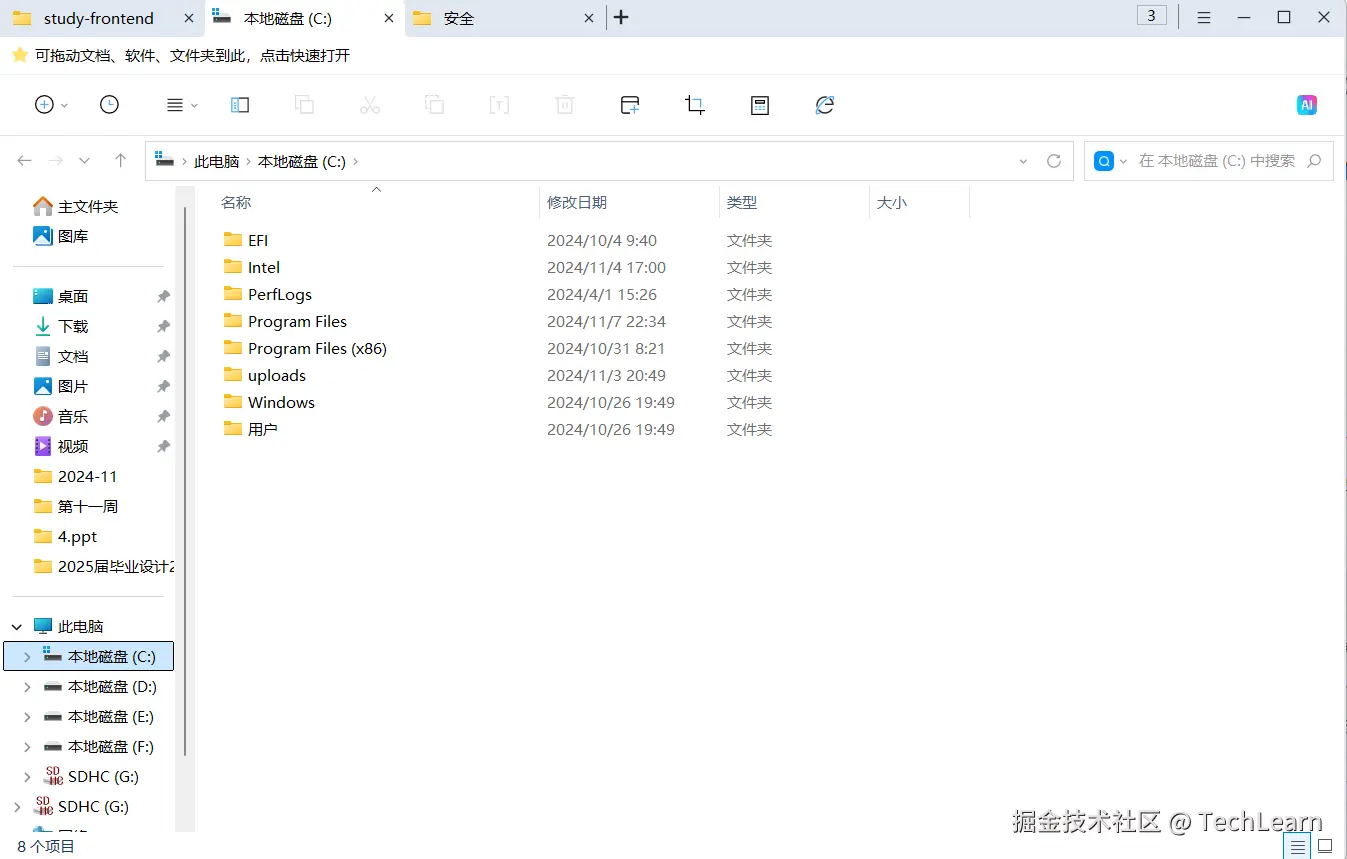This screenshot has width=1347, height=859.
Task: Collapse the 此电脑 tree node
Action: coord(17,627)
